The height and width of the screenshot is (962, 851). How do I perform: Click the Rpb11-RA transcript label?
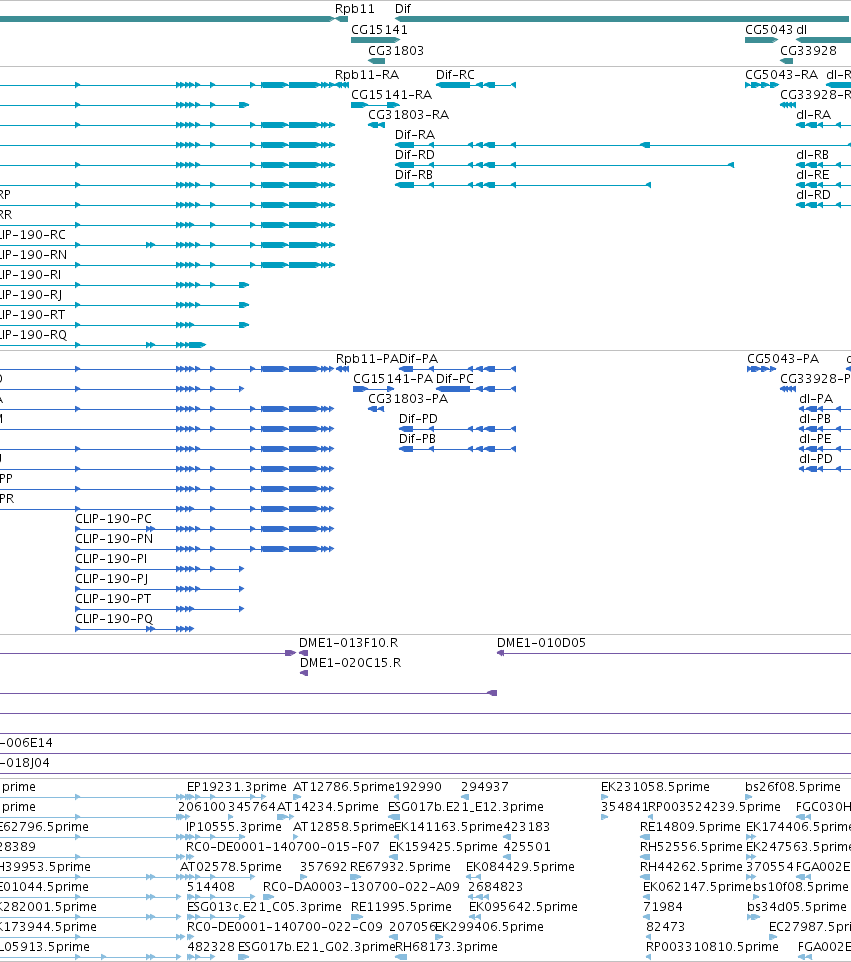pos(367,74)
